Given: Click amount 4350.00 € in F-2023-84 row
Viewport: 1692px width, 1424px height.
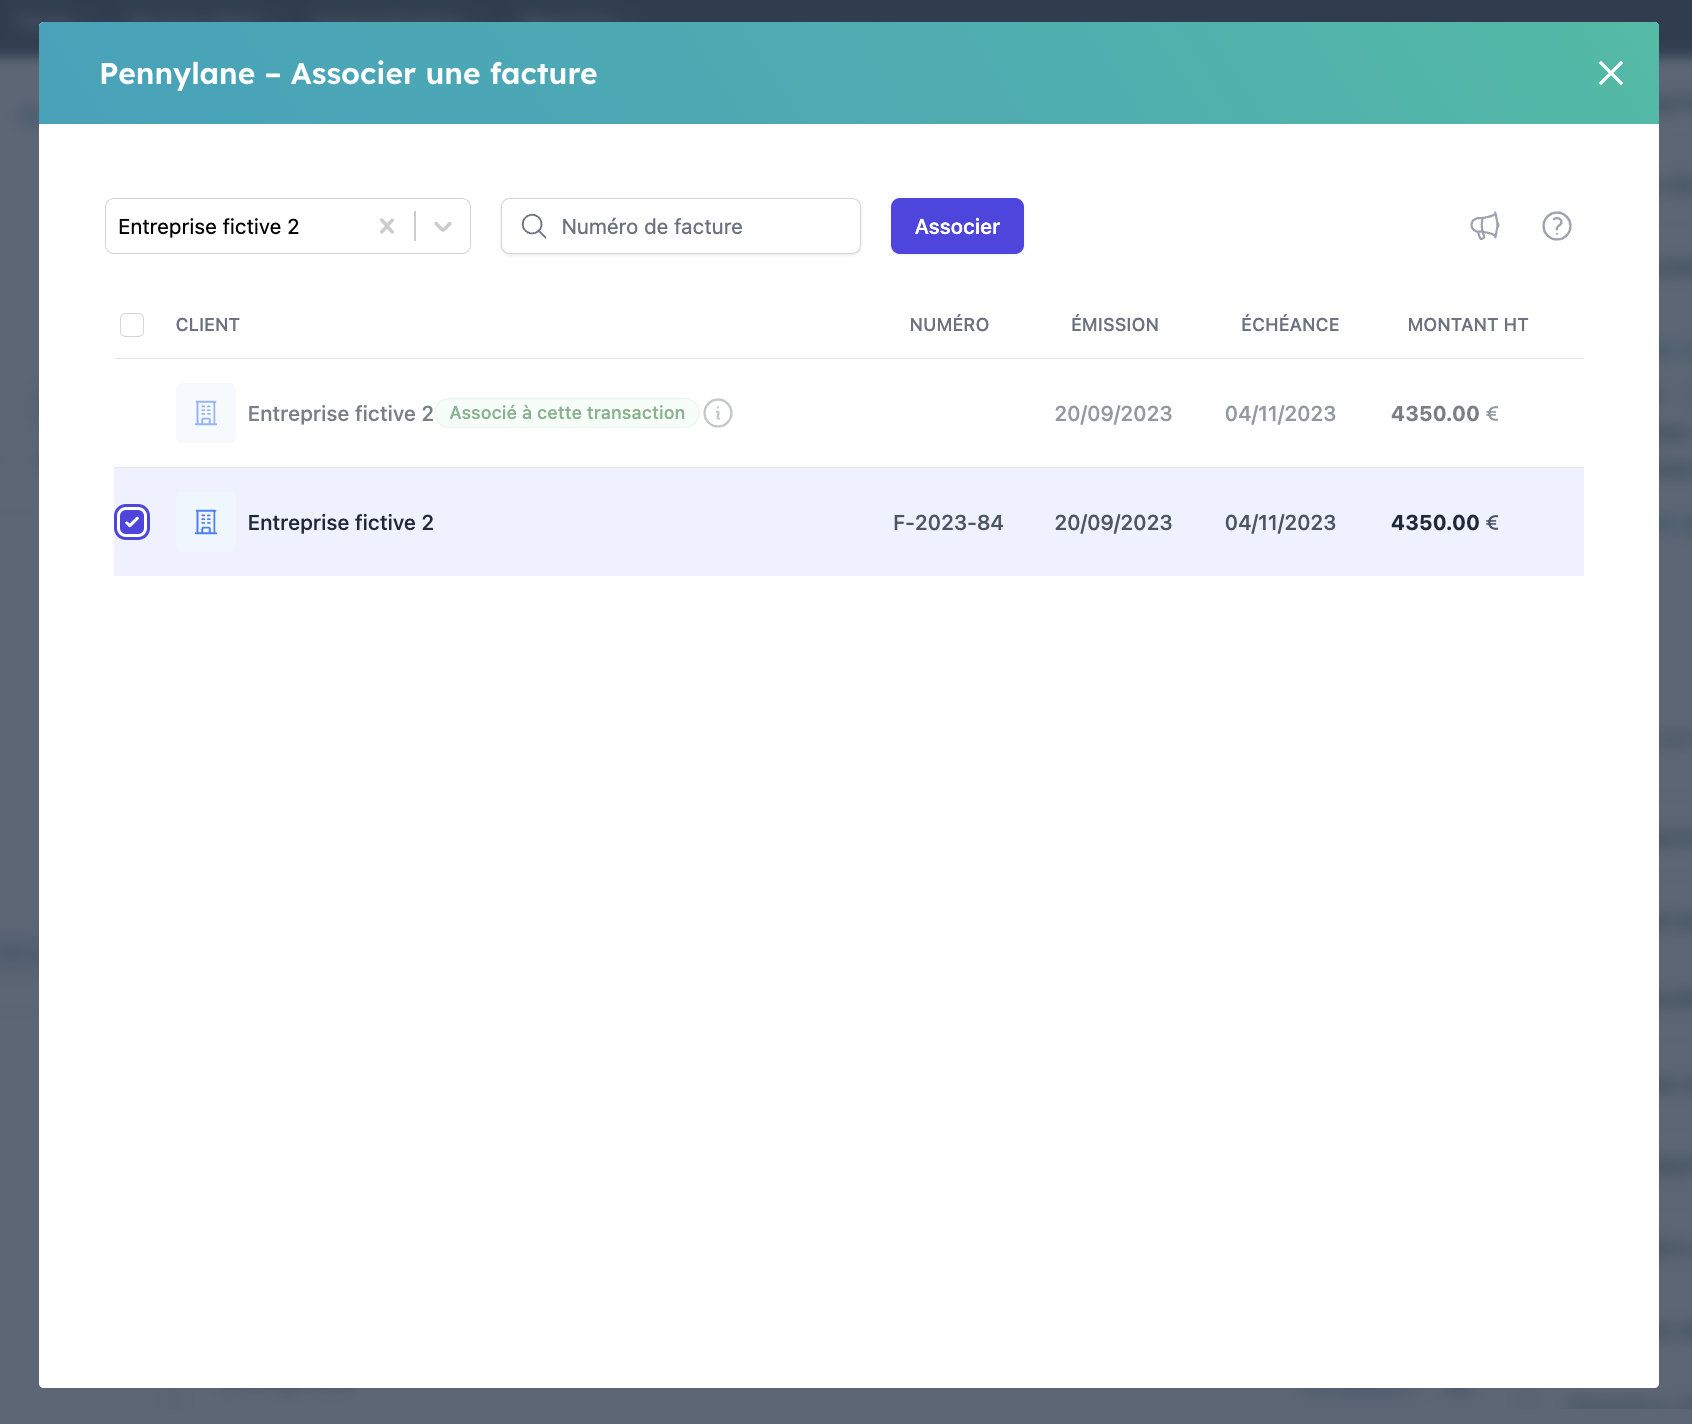Looking at the screenshot, I should click(x=1445, y=523).
